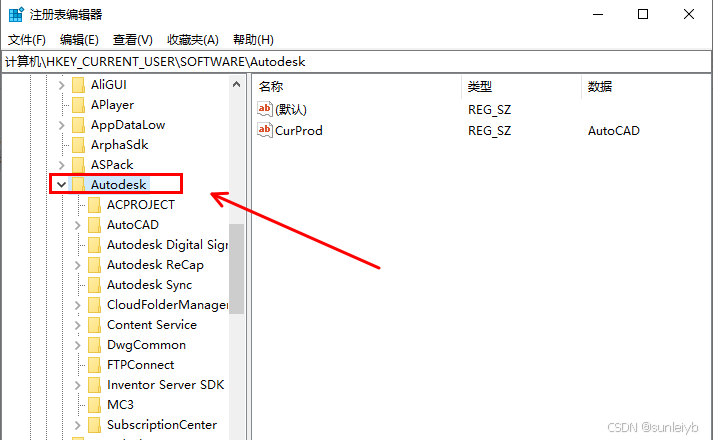713x440 pixels.
Task: Click the ACPROJECT folder icon
Action: pyautogui.click(x=95, y=205)
